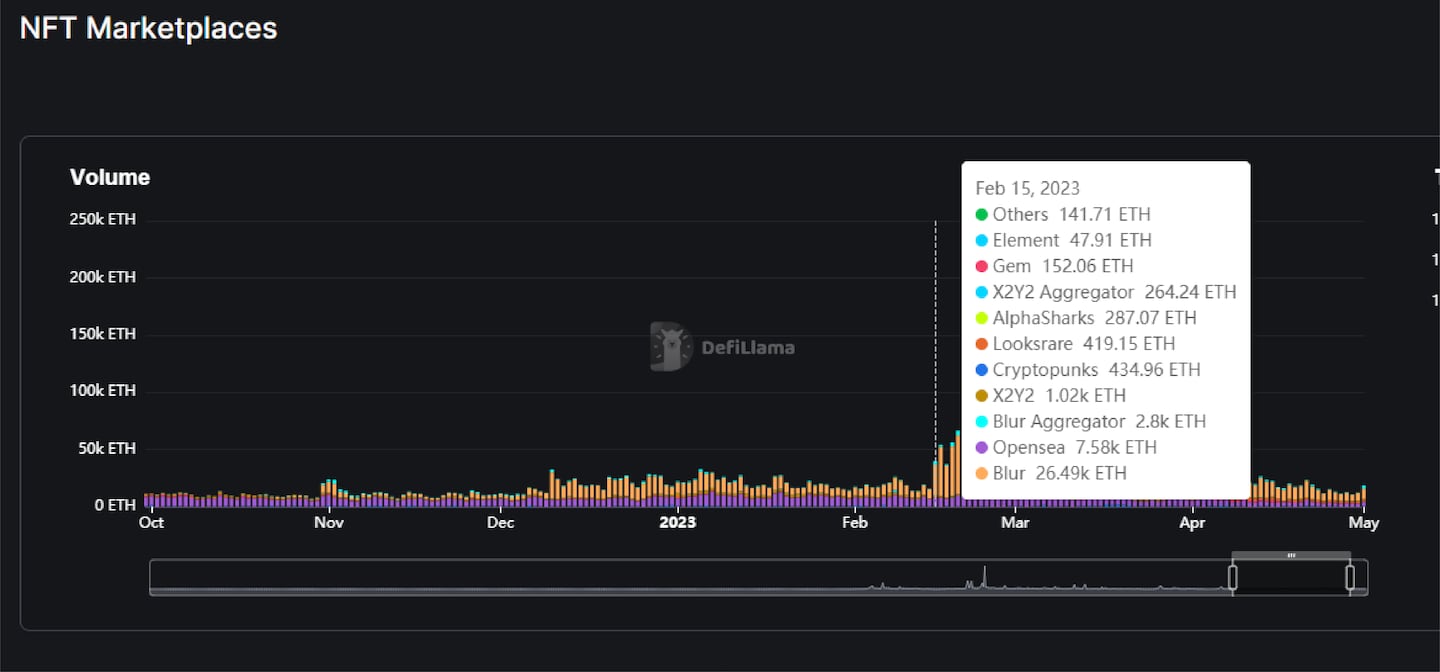The width and height of the screenshot is (1440, 672).
Task: Click the blue Cryptopunks legend dot
Action: pyautogui.click(x=981, y=370)
